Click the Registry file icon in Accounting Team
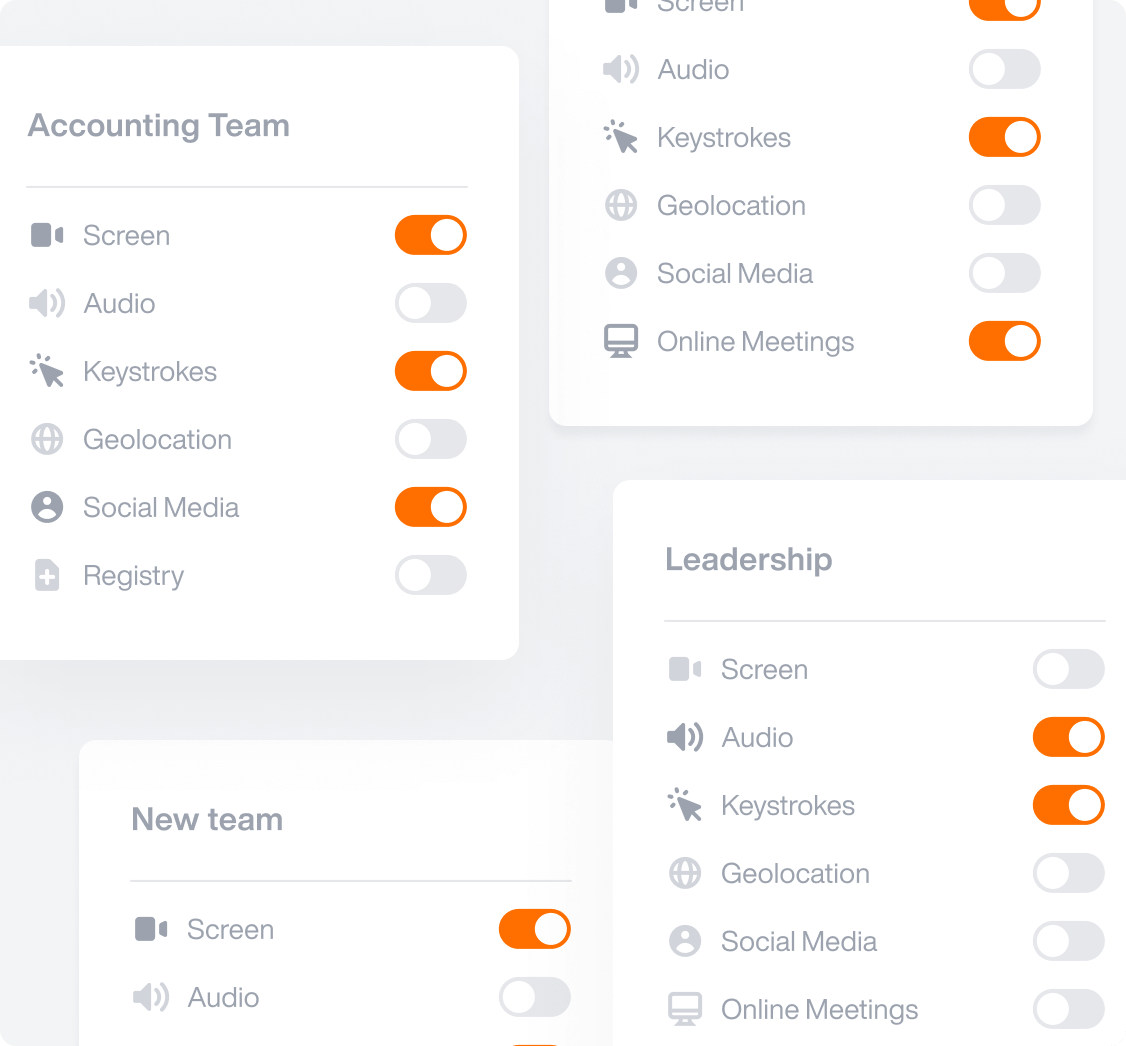Screen dimensions: 1126x1046 (46, 575)
